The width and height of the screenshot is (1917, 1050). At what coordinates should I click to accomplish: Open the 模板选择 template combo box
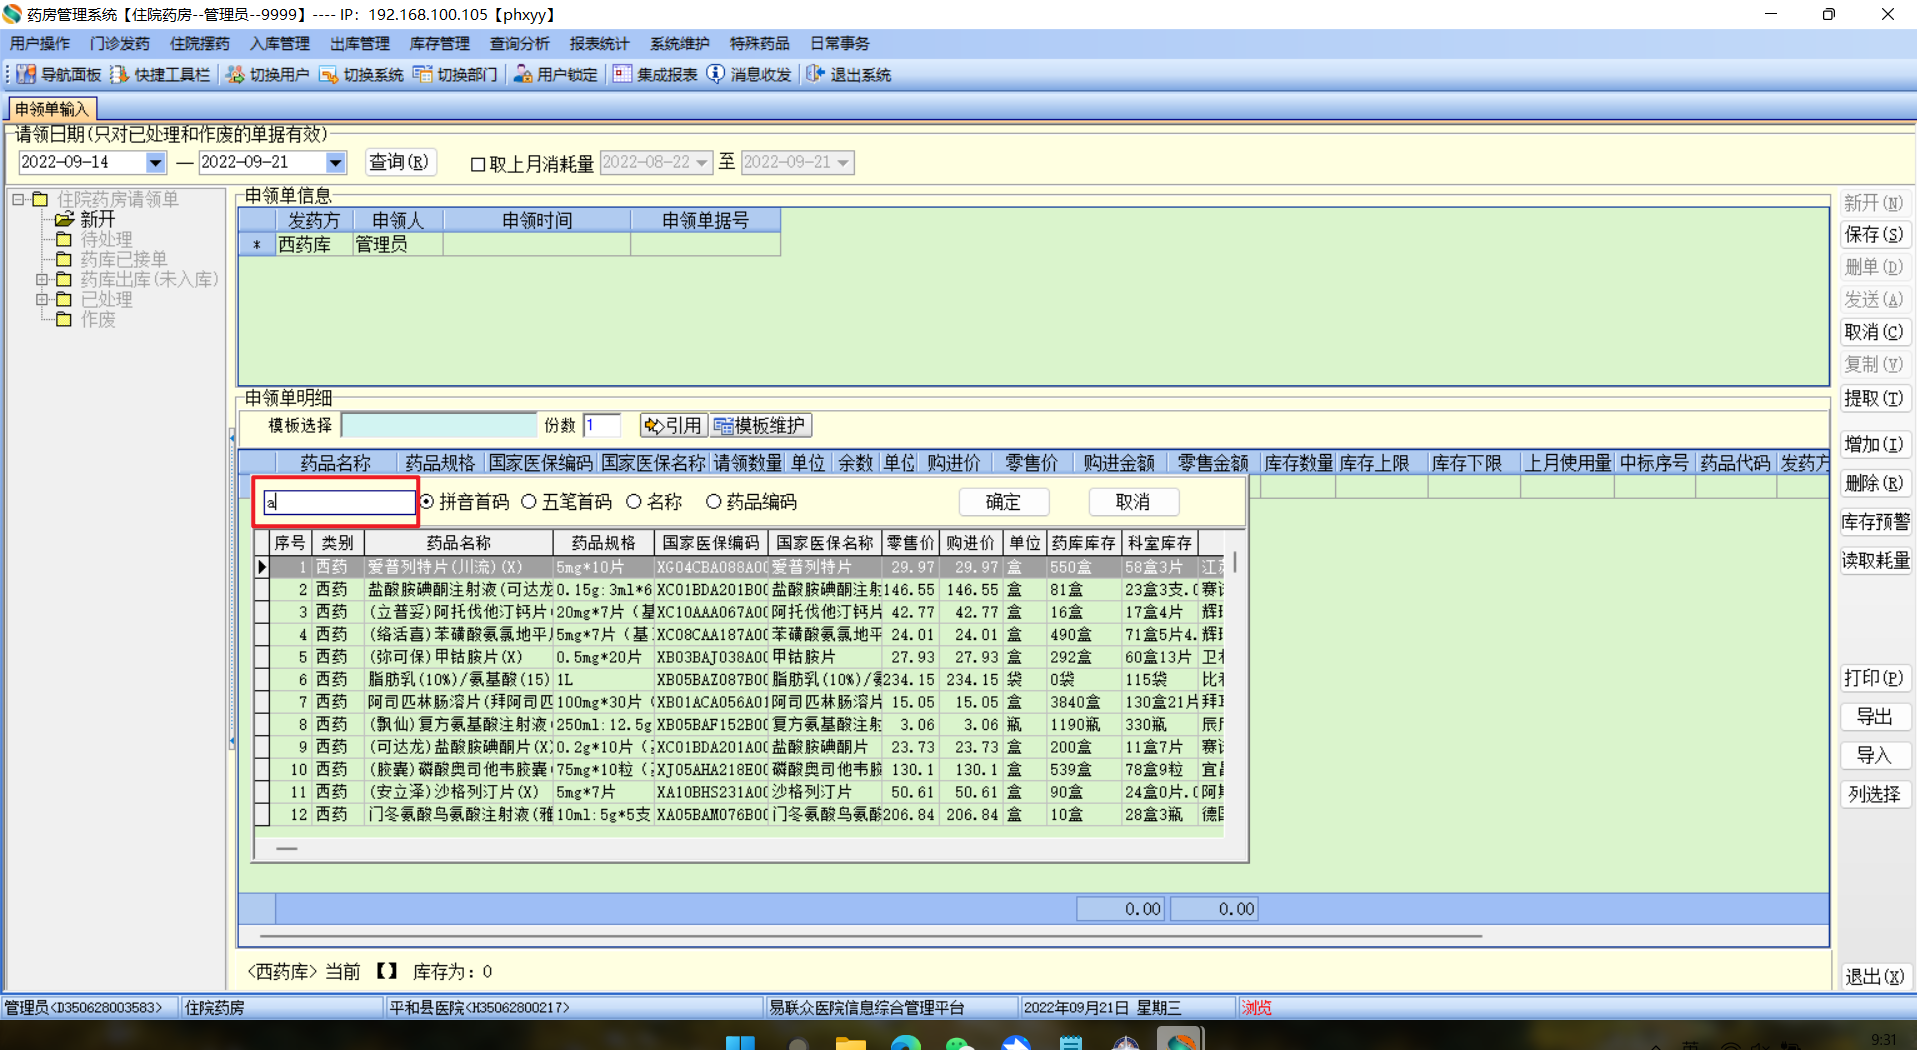[439, 425]
